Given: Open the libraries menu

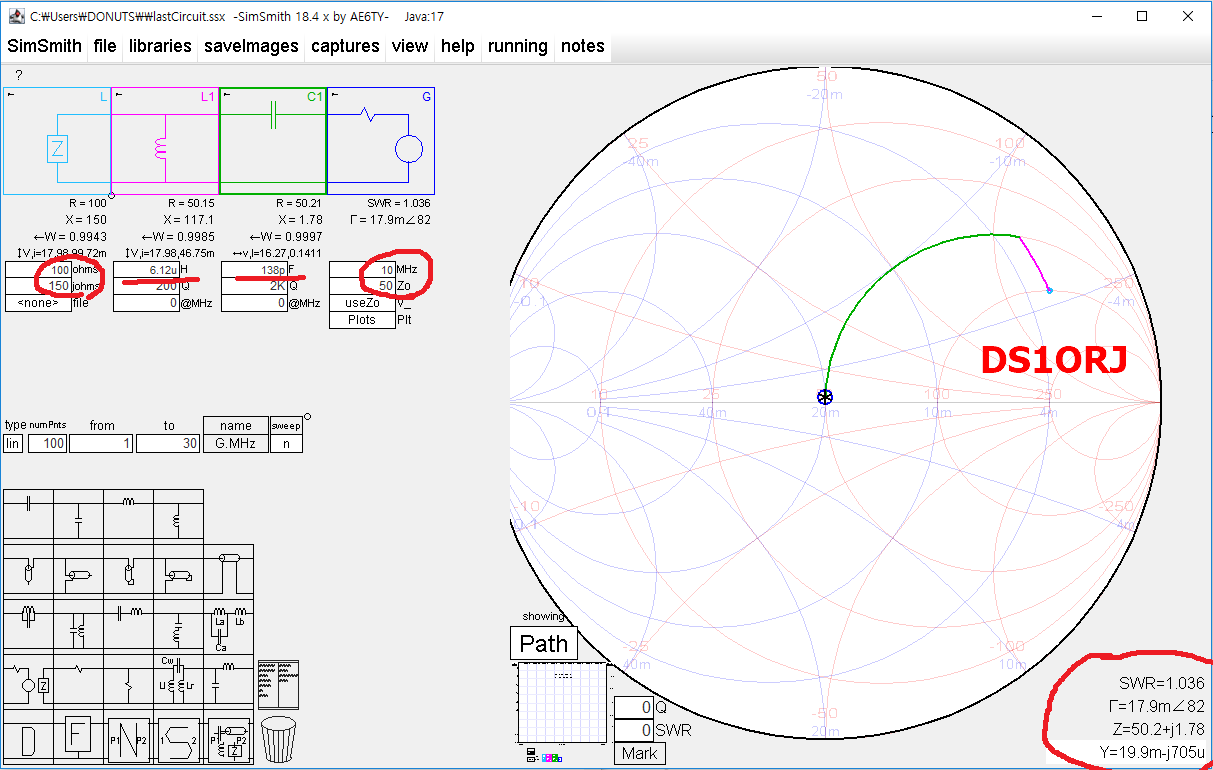Looking at the screenshot, I should (160, 46).
